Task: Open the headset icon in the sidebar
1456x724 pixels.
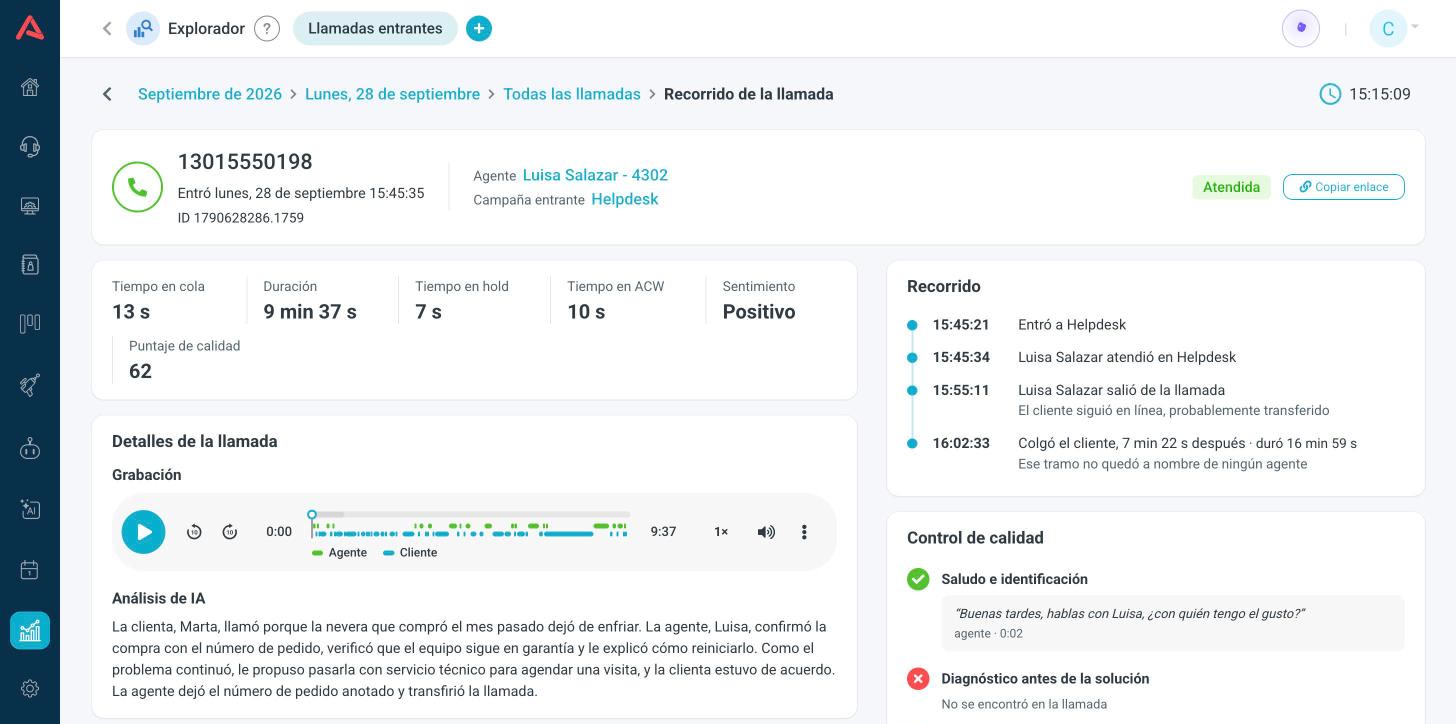Action: coord(30,147)
